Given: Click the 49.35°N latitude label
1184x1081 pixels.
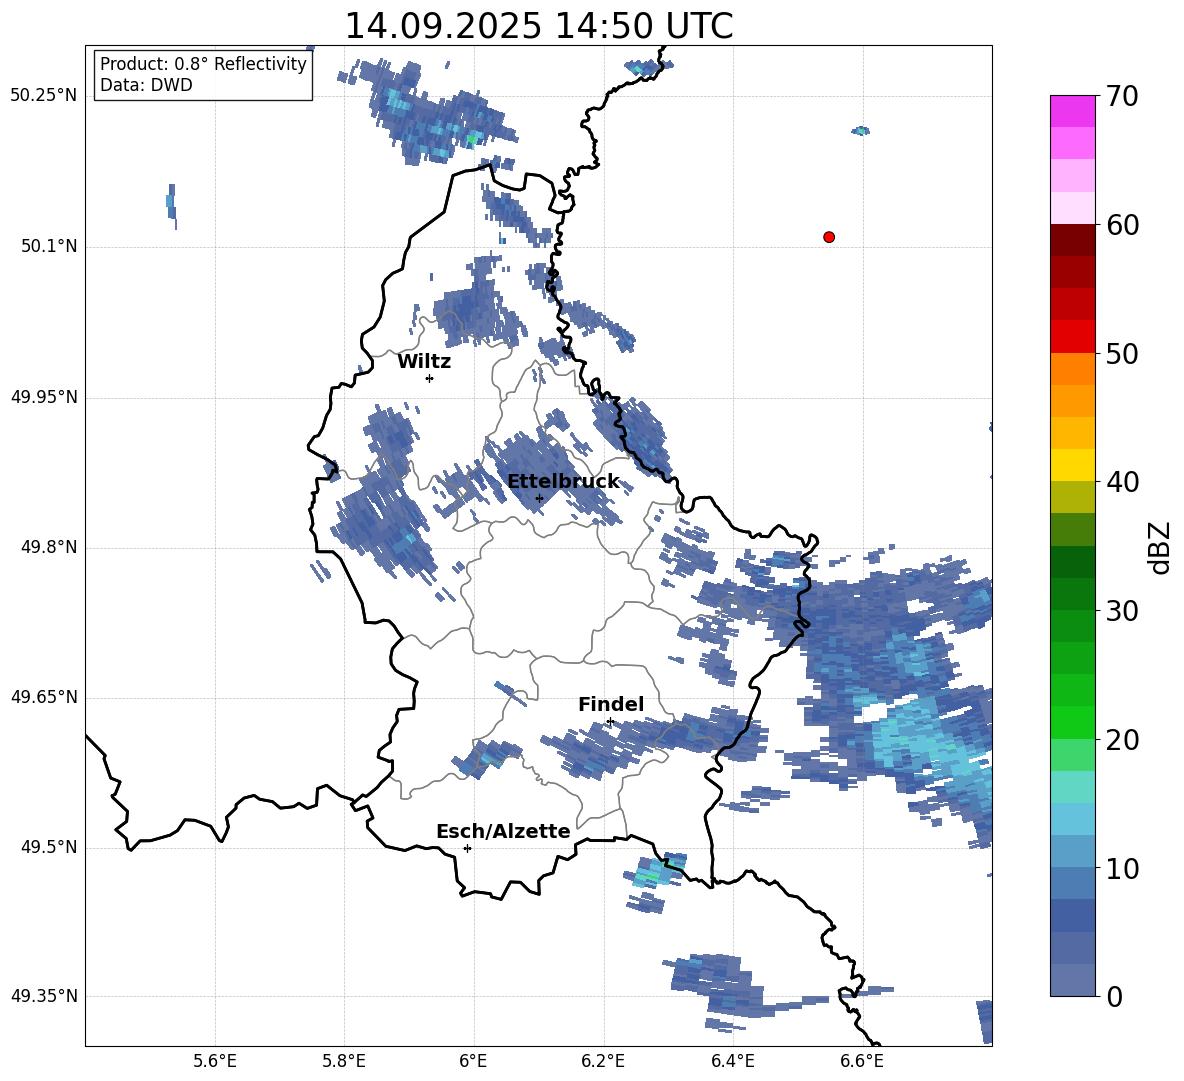Looking at the screenshot, I should point(44,996).
